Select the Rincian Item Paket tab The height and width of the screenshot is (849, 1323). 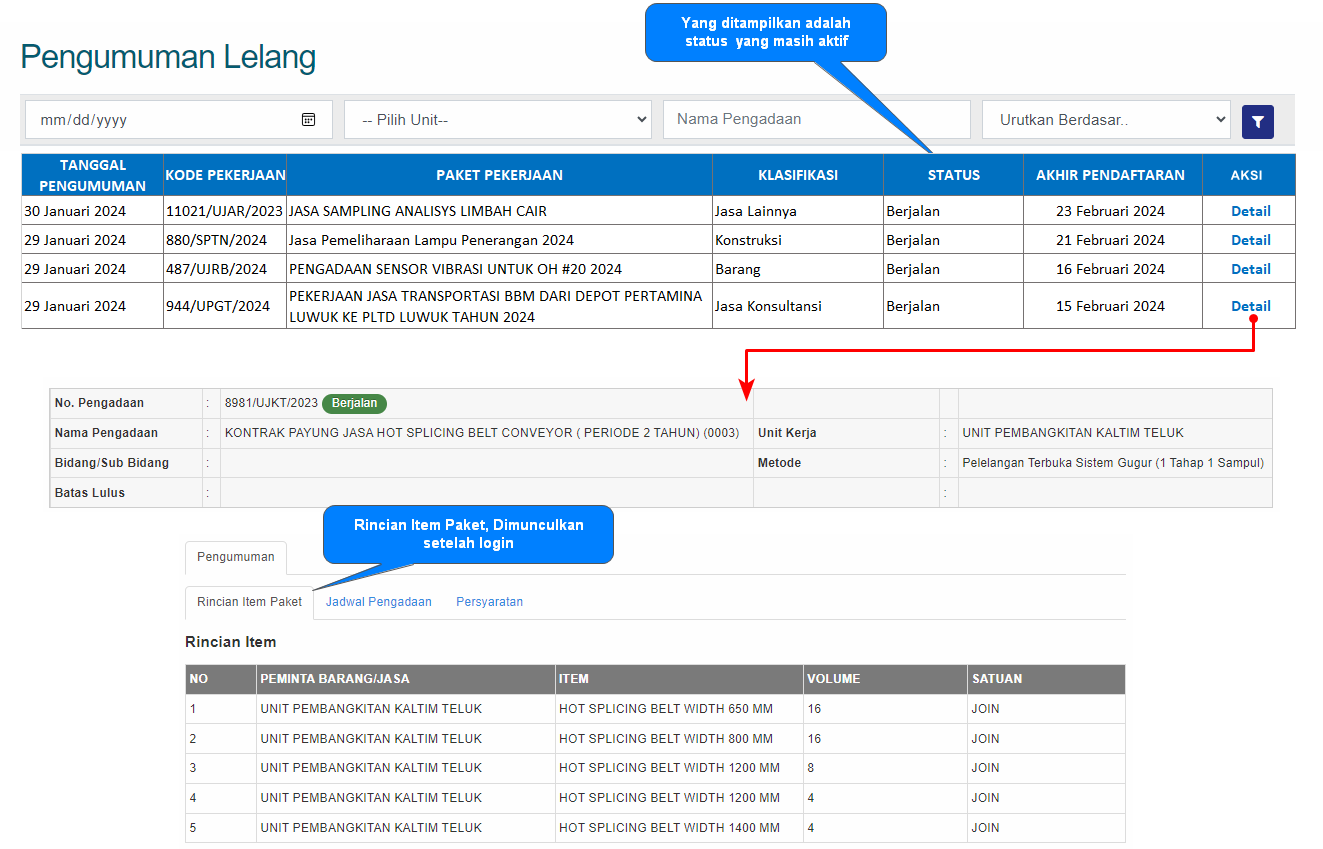click(249, 602)
